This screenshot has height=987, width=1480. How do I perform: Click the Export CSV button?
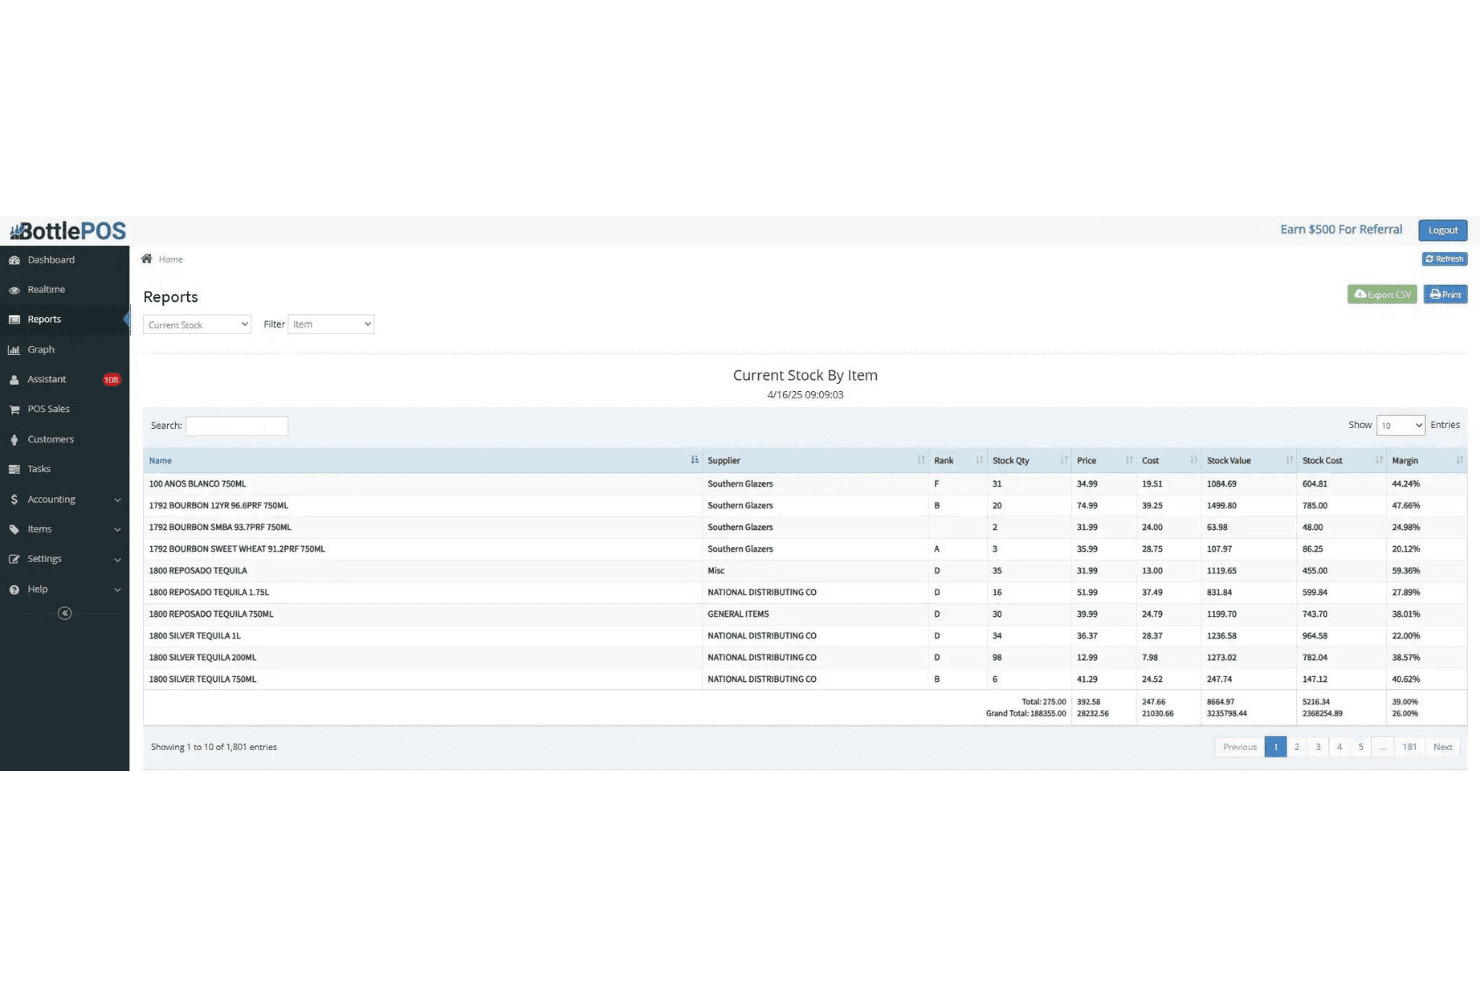(1382, 294)
